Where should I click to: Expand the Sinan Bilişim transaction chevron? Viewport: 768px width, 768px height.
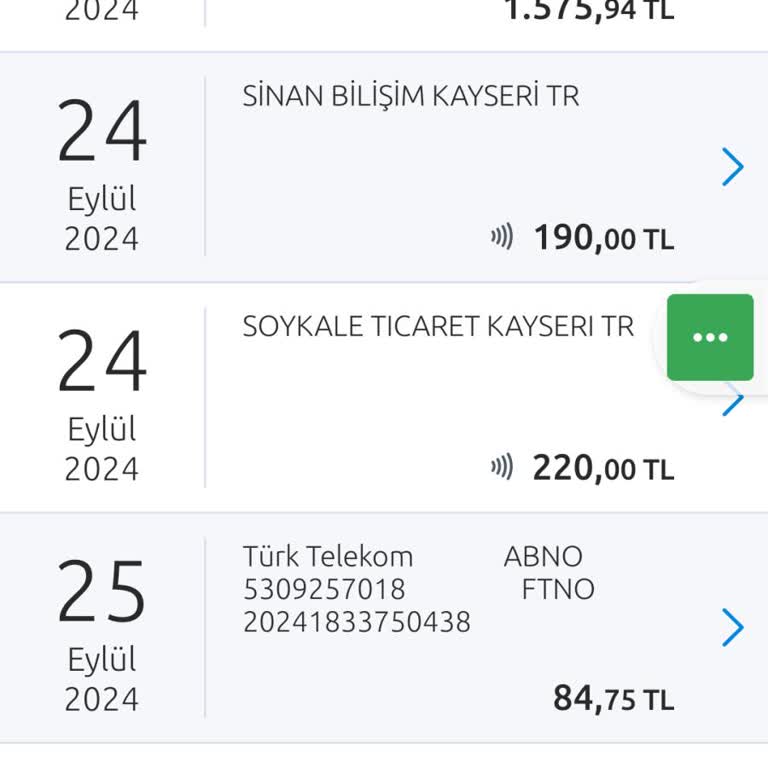(x=733, y=167)
